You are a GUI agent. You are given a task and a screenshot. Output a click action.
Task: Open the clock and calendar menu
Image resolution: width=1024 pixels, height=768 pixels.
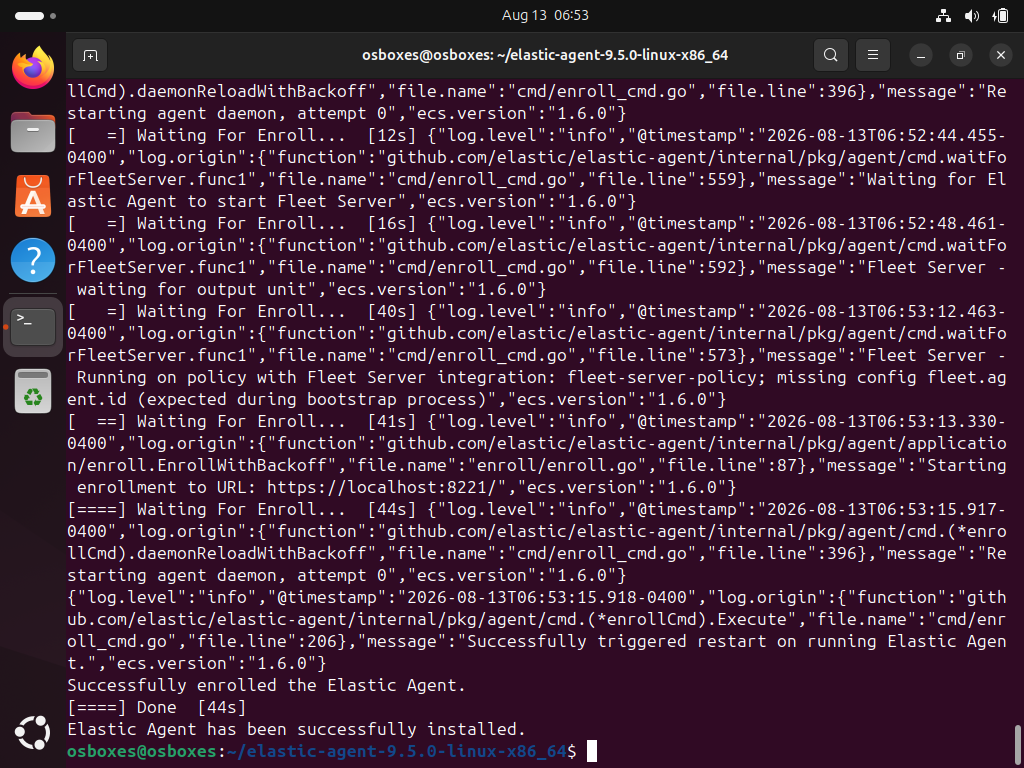pyautogui.click(x=545, y=15)
